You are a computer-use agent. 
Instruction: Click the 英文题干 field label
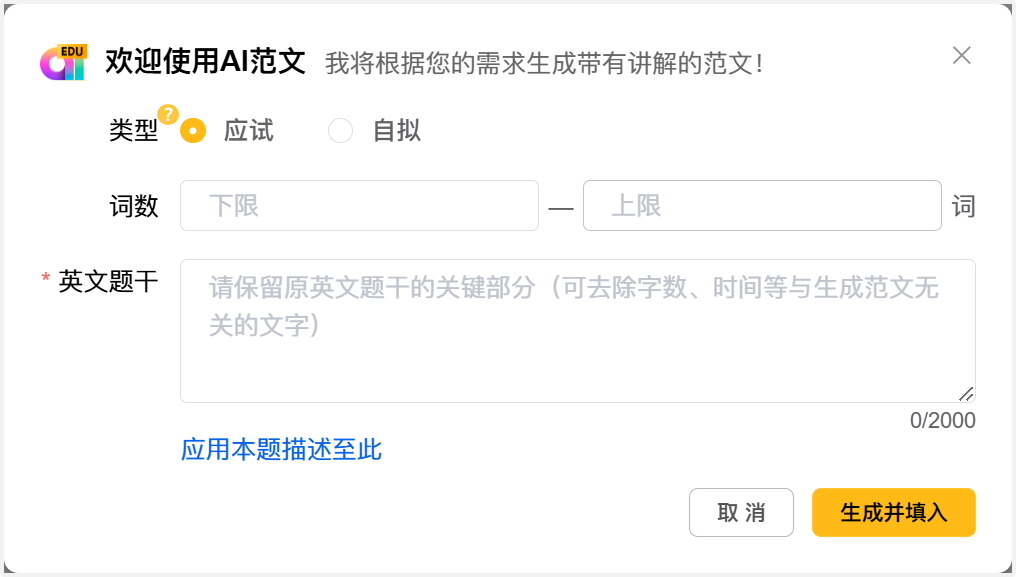click(x=108, y=282)
